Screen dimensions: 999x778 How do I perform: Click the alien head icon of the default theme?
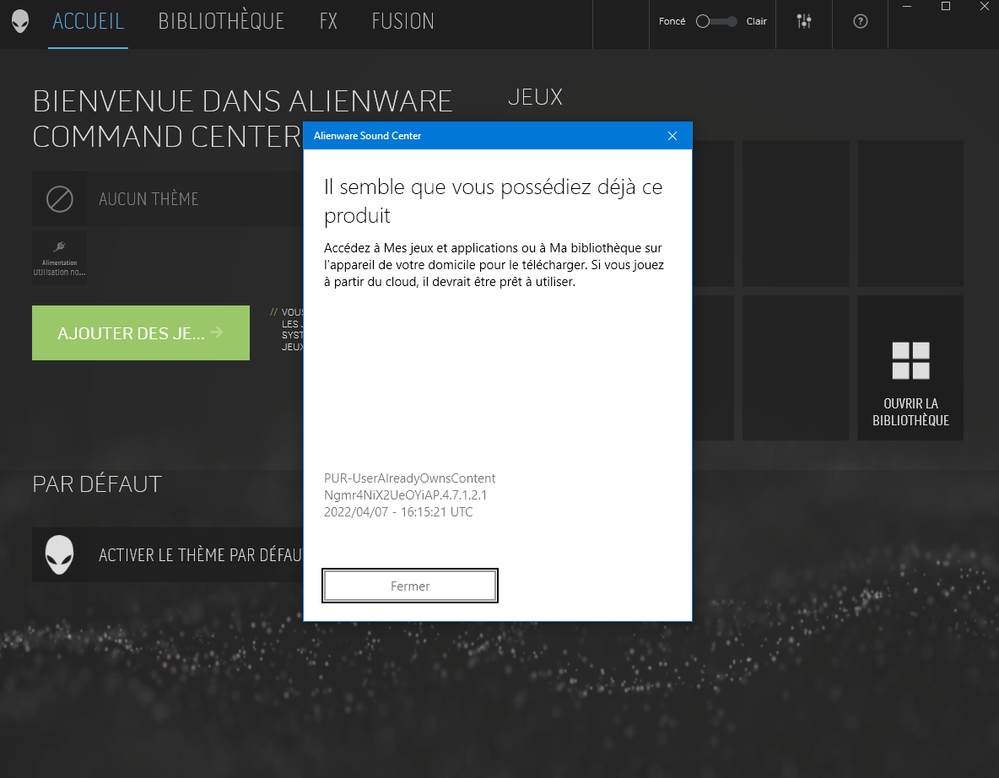[x=59, y=554]
